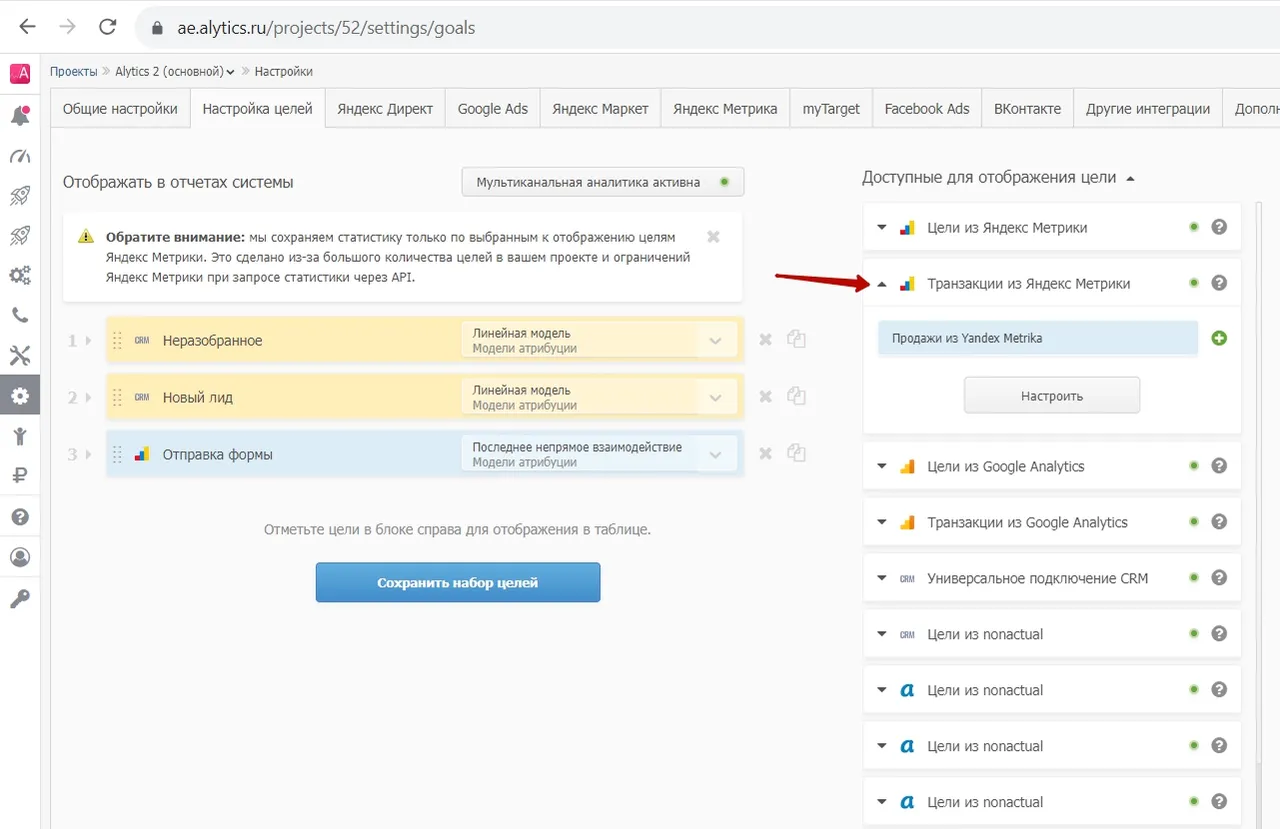Collapse Доступные для отображения цели list

(x=1131, y=179)
